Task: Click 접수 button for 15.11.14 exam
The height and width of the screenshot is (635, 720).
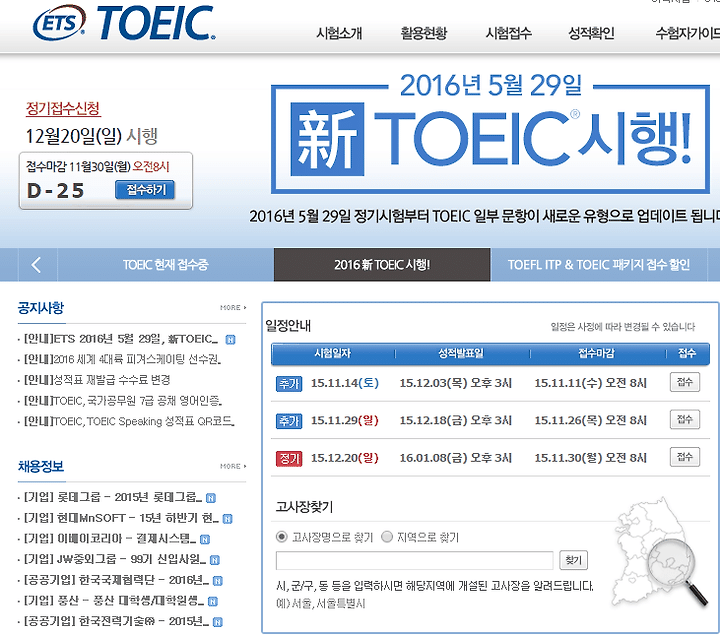Action: coord(685,382)
